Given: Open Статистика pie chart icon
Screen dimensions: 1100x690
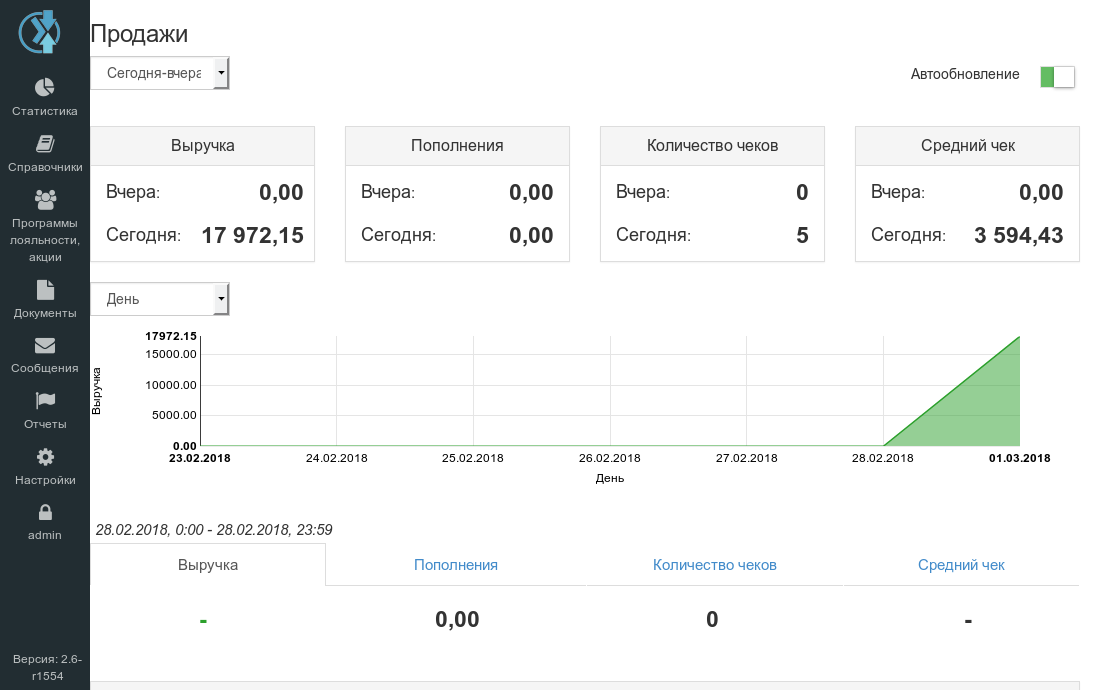Looking at the screenshot, I should (x=45, y=87).
